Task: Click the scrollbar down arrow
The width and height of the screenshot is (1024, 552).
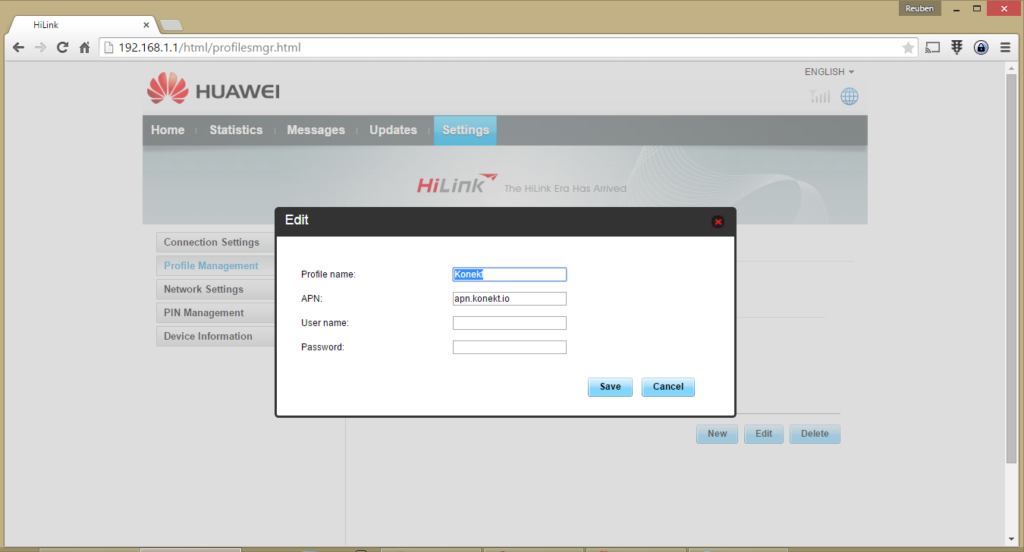Action: (1012, 539)
